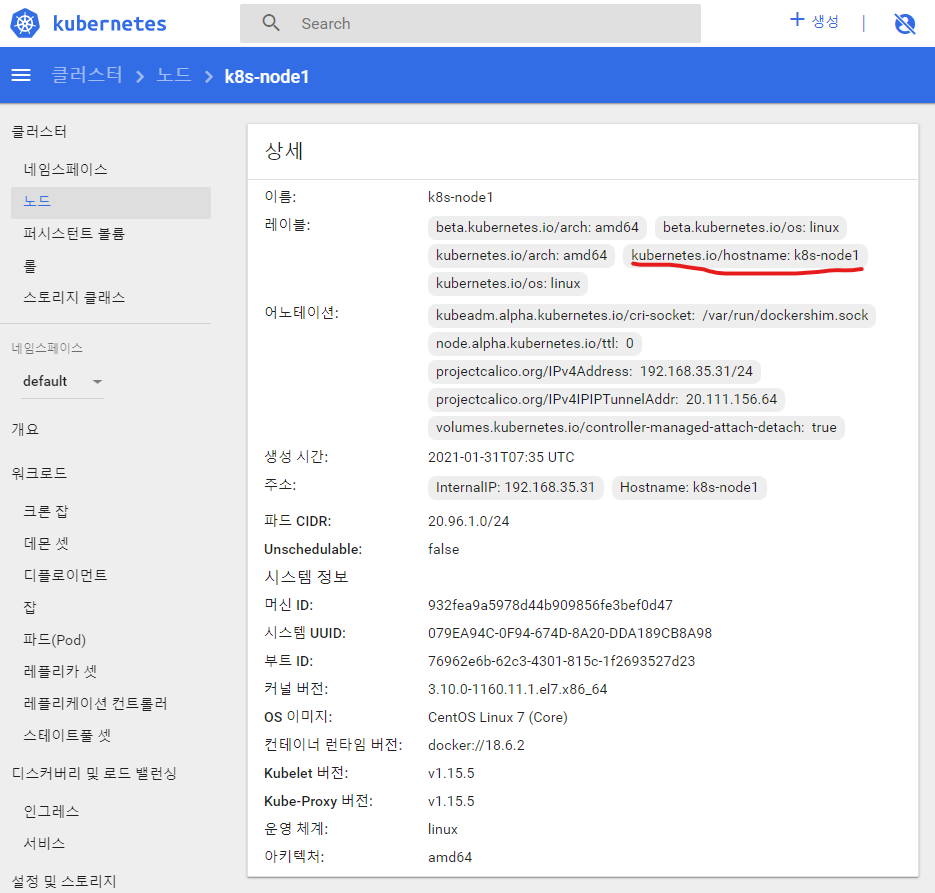The image size is (935, 893).
Task: Click label chip kubernetes.io/os: linux
Action: [x=508, y=284]
